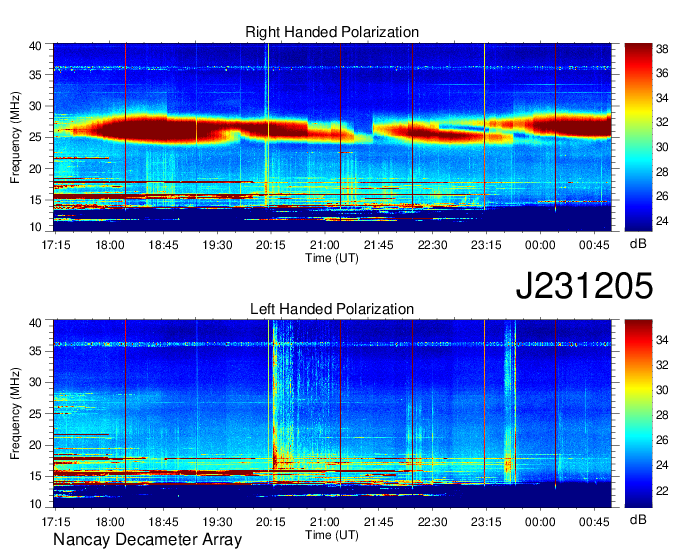Image resolution: width=680 pixels, height=552 pixels.
Task: Click the 00:00 time tick on Left Handed plot
Action: tap(540, 522)
